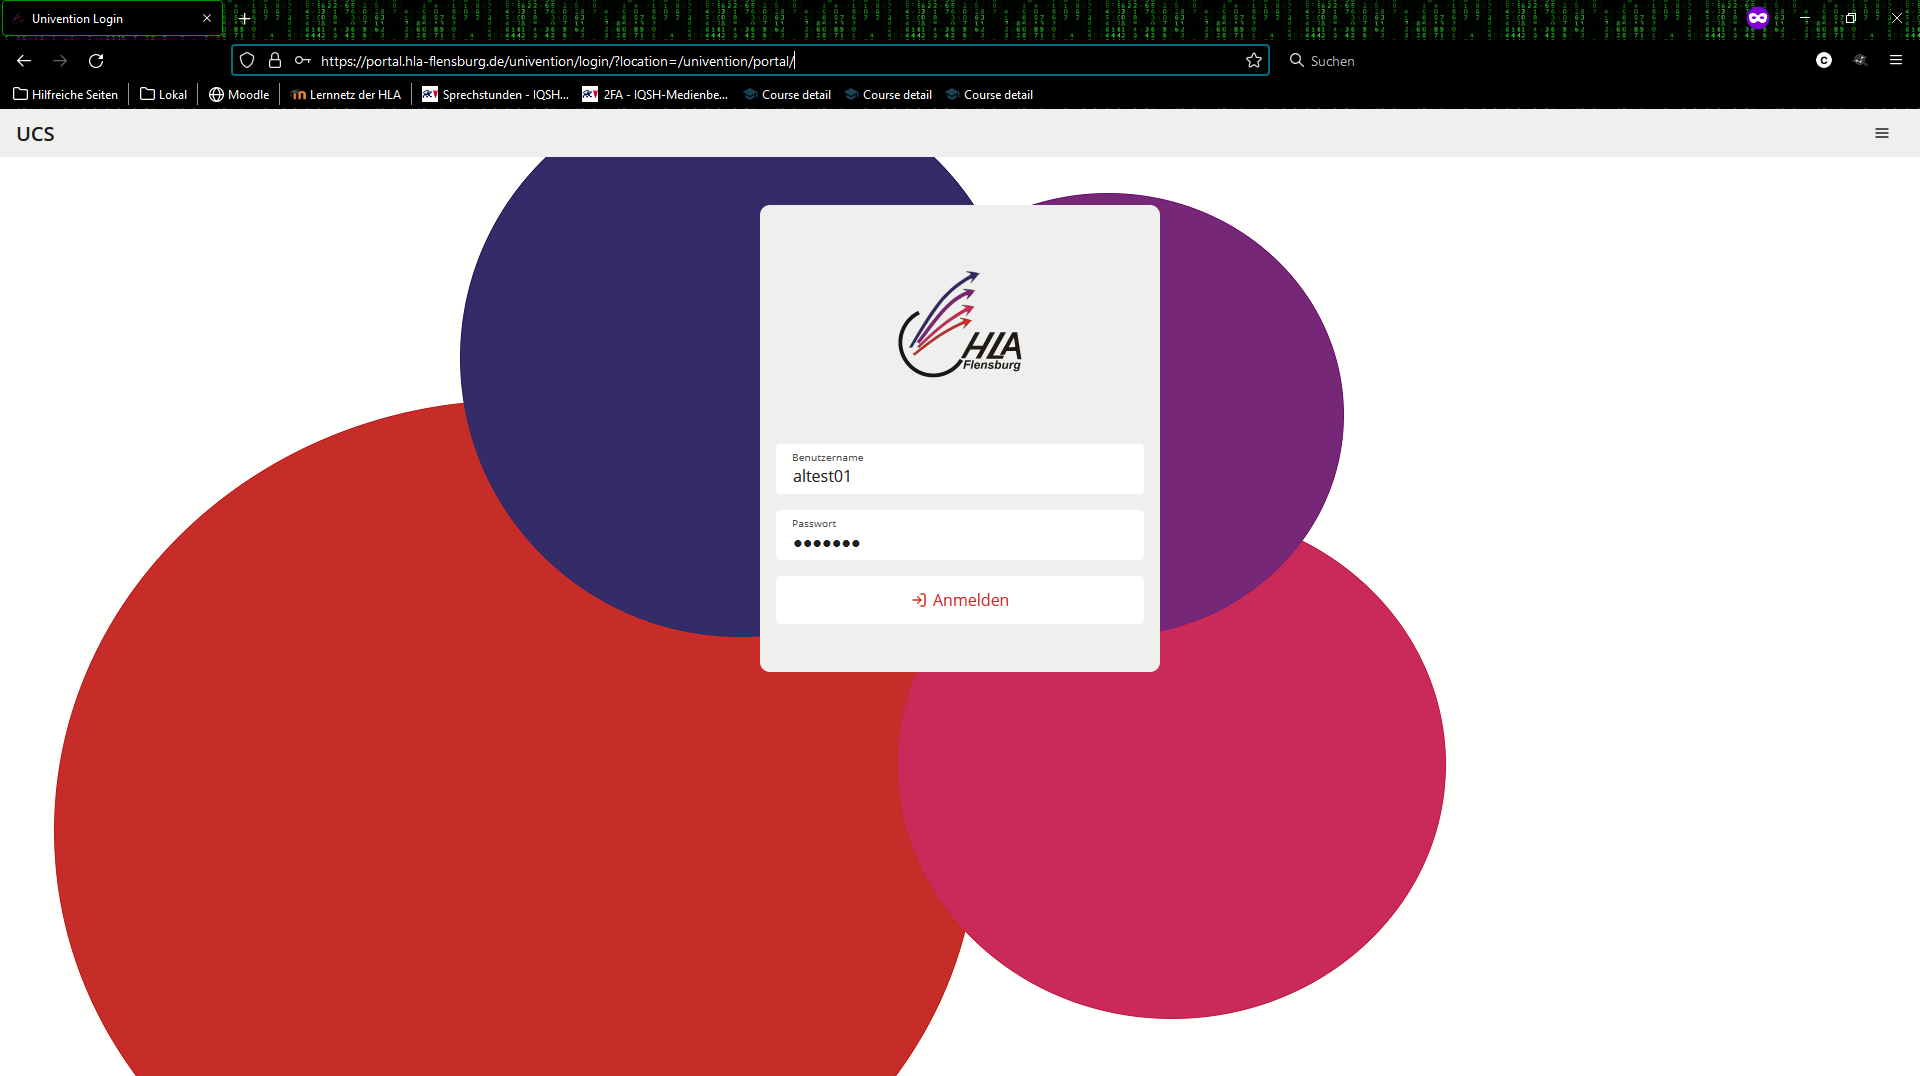Click the saved passwords key icon
Image resolution: width=1920 pixels, height=1076 pixels.
(303, 61)
